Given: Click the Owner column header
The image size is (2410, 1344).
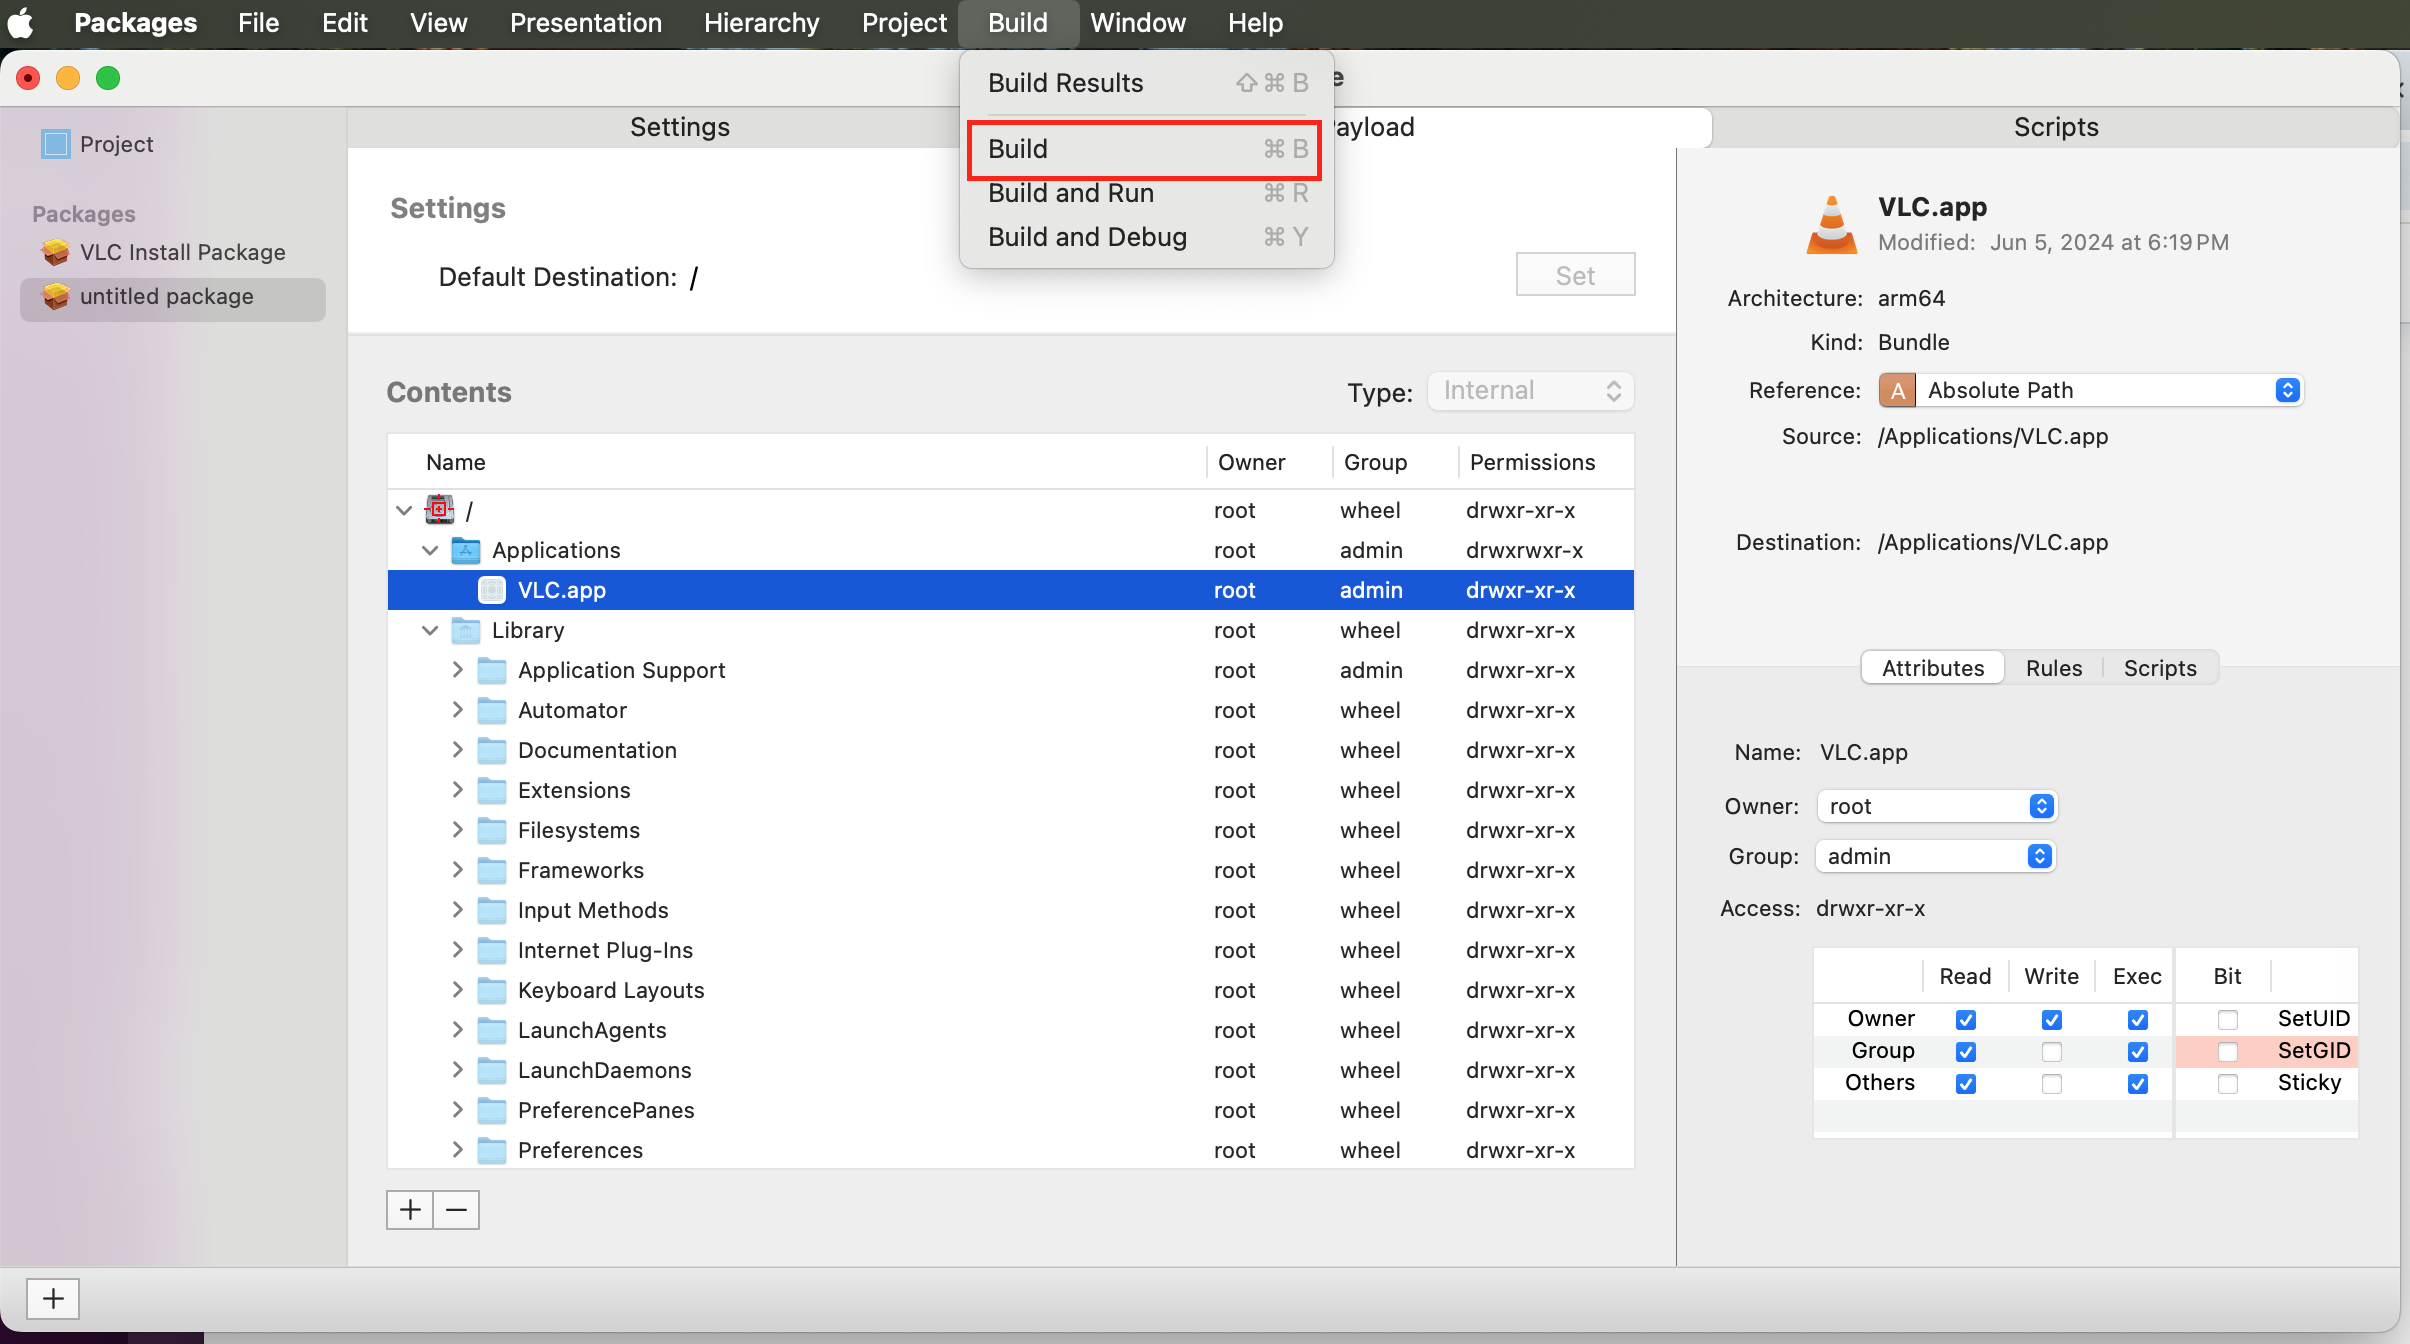Looking at the screenshot, I should click(1269, 462).
